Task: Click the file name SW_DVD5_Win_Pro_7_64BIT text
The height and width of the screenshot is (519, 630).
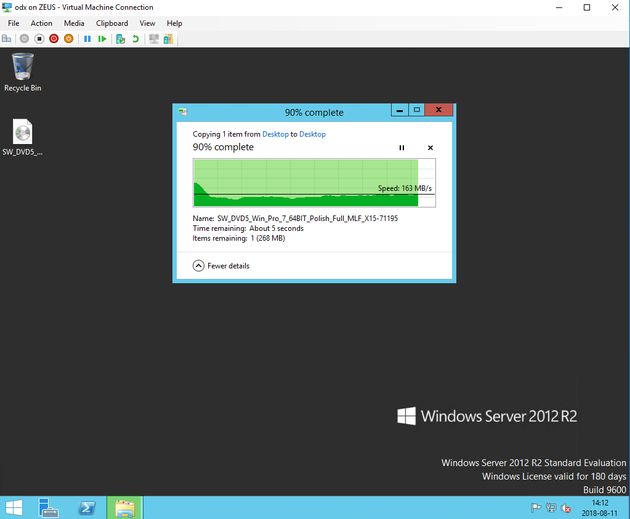Action: pos(307,219)
